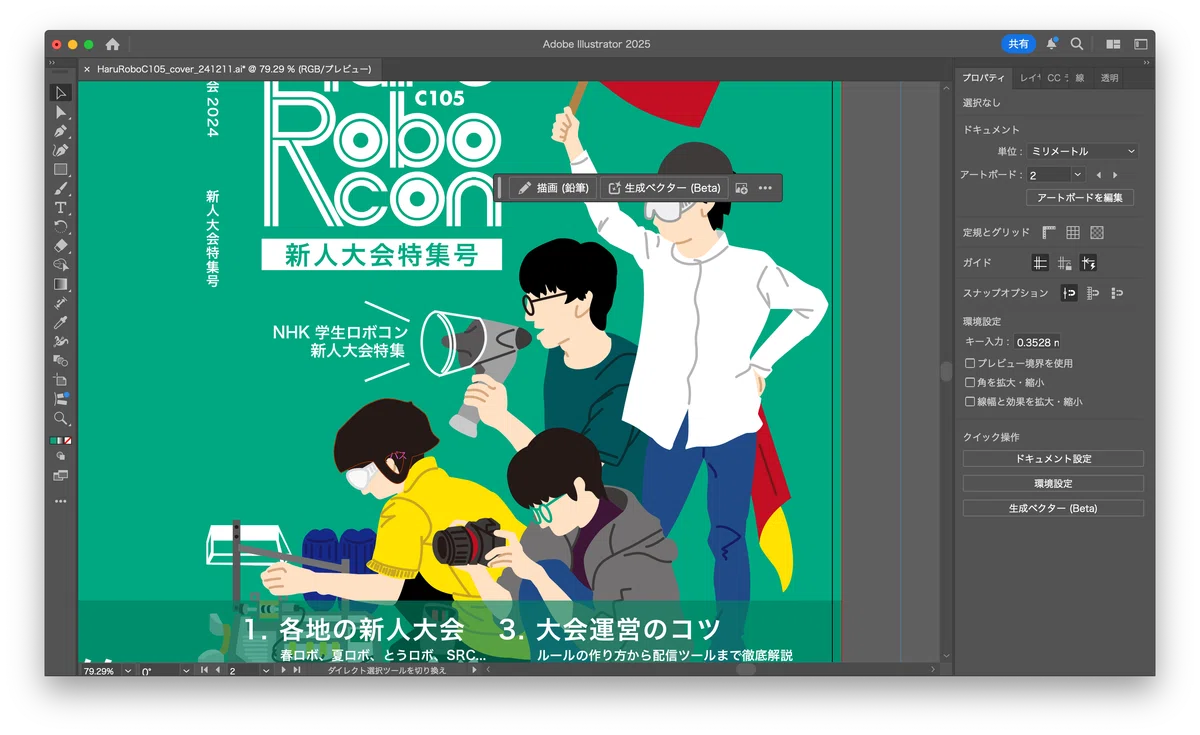Open the 単位 ミリメートル dropdown
The image size is (1200, 735).
click(x=1084, y=151)
